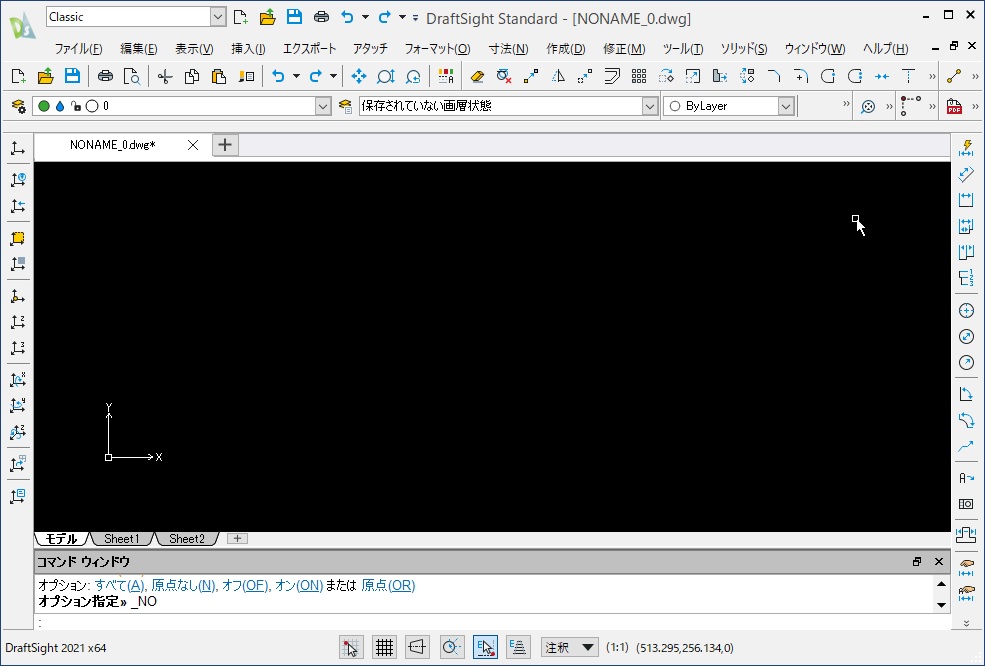Select the Mirror tool icon

(558, 77)
